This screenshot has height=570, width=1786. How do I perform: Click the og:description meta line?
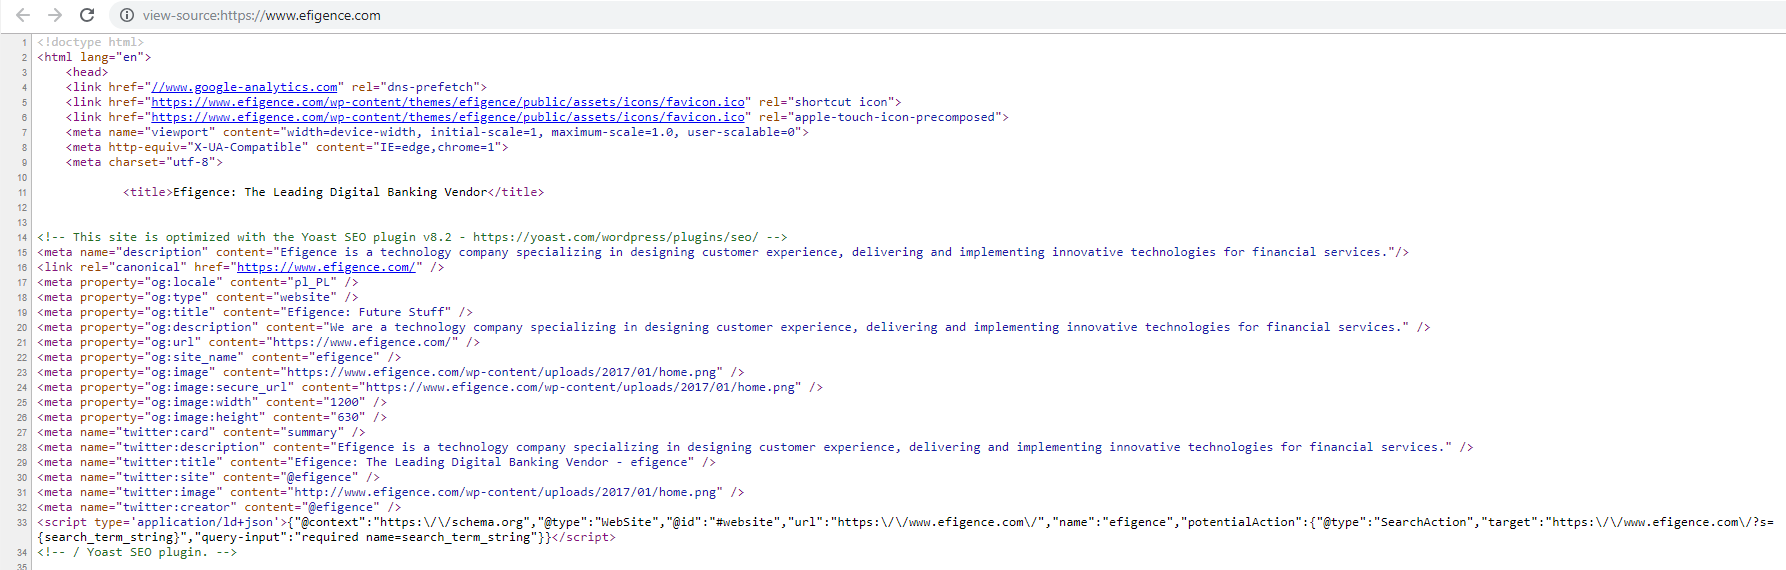click(734, 327)
